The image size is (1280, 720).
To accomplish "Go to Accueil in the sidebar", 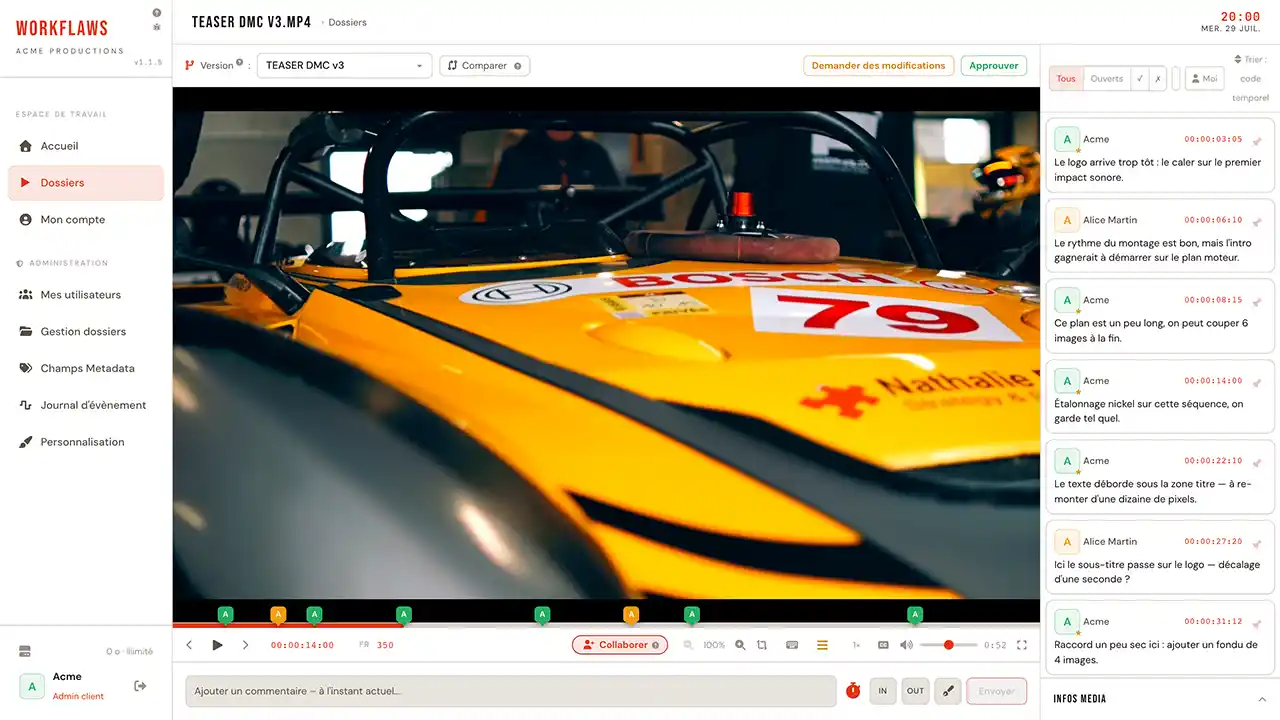I will (x=86, y=146).
